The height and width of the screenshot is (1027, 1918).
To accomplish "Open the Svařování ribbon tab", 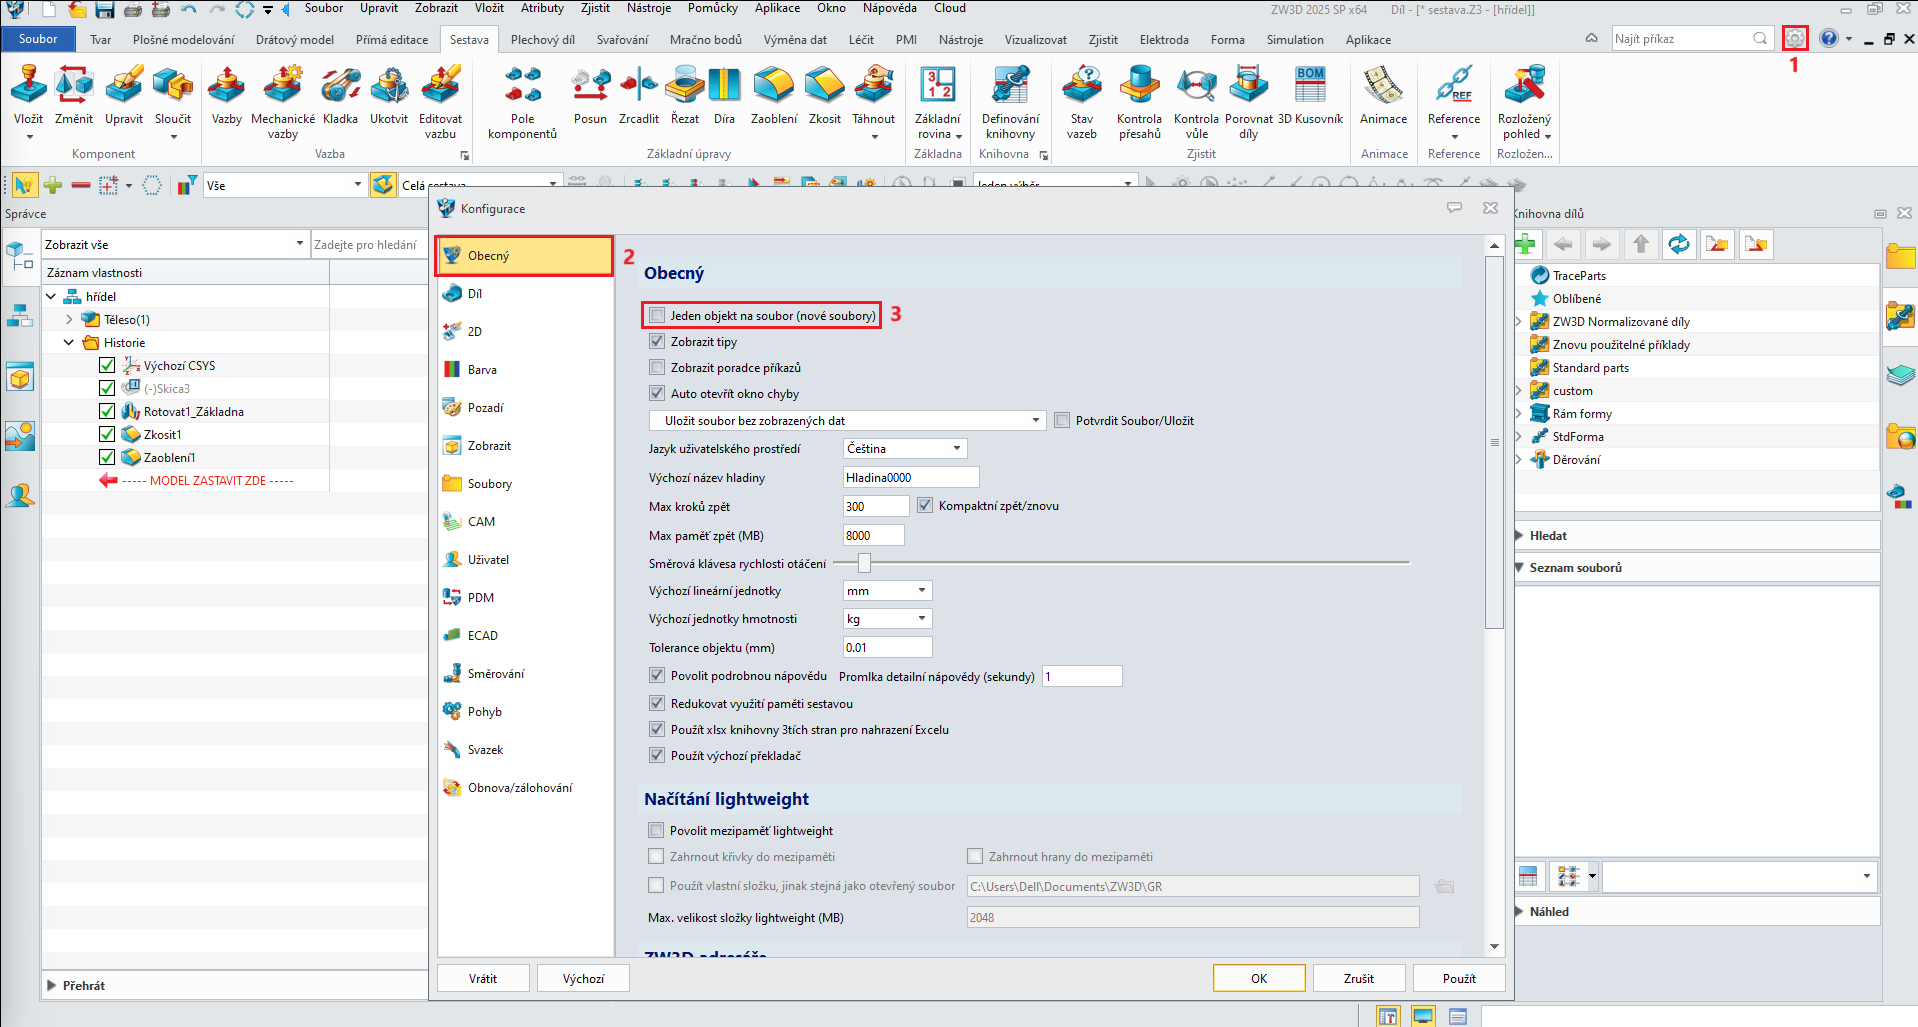I will pyautogui.click(x=622, y=40).
